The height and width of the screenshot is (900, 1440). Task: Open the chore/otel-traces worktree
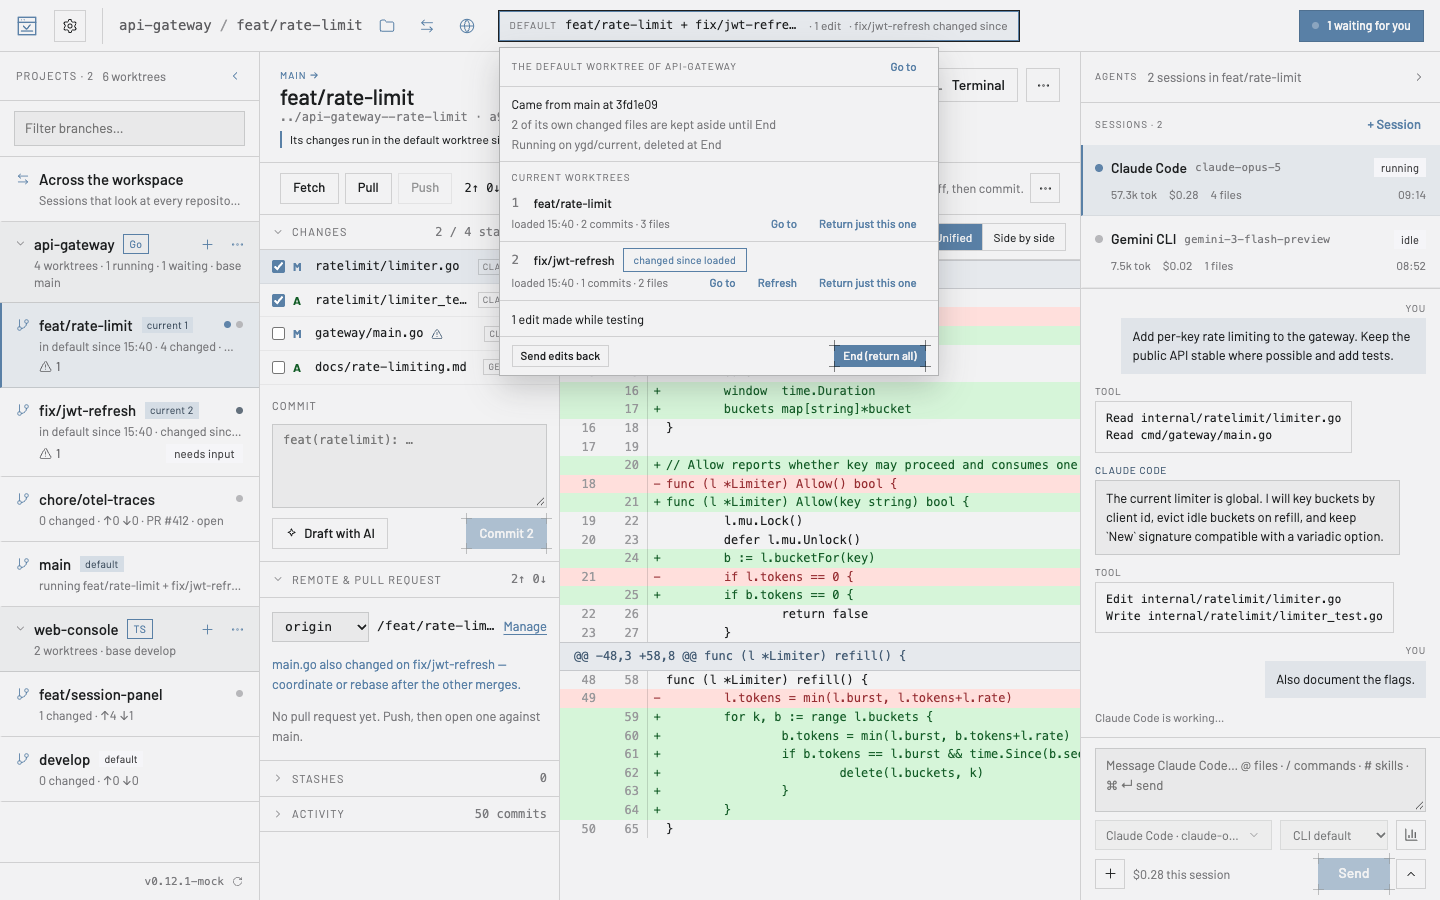pyautogui.click(x=130, y=509)
